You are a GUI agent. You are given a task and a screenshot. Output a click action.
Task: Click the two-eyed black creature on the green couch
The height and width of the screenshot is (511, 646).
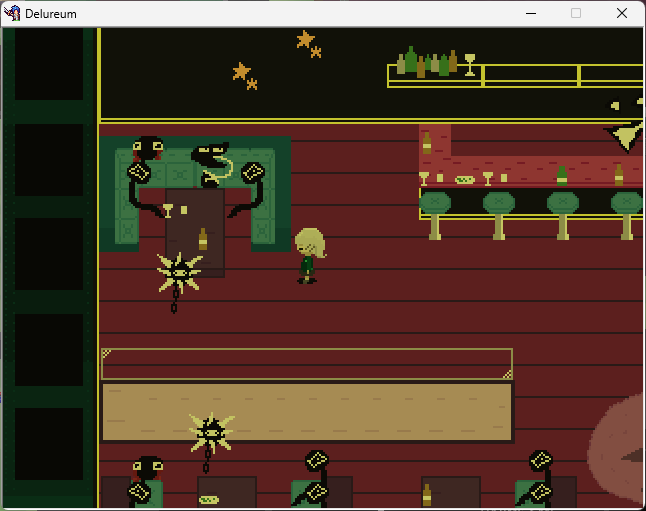(x=147, y=148)
